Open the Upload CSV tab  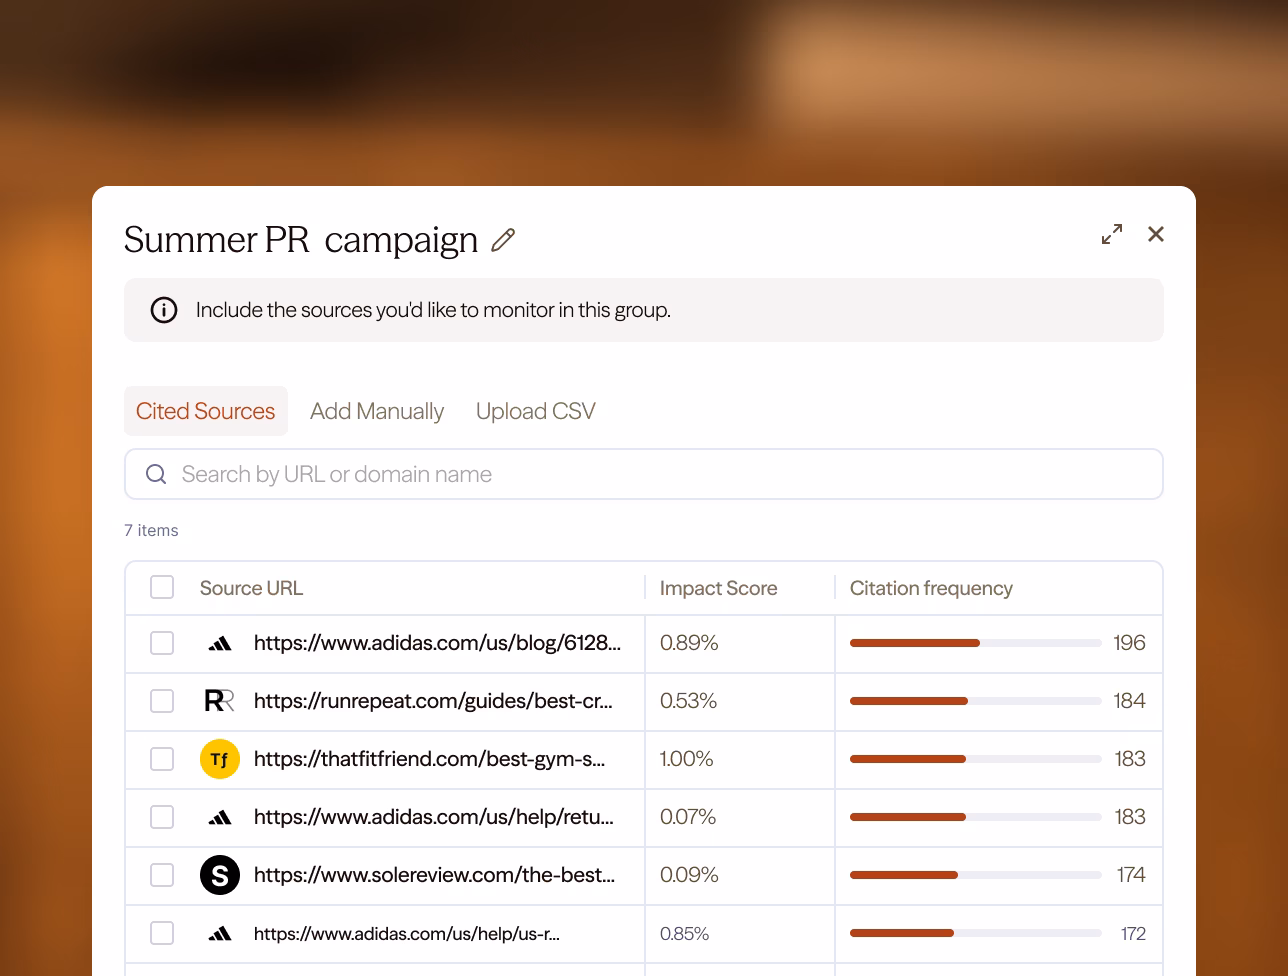536,411
